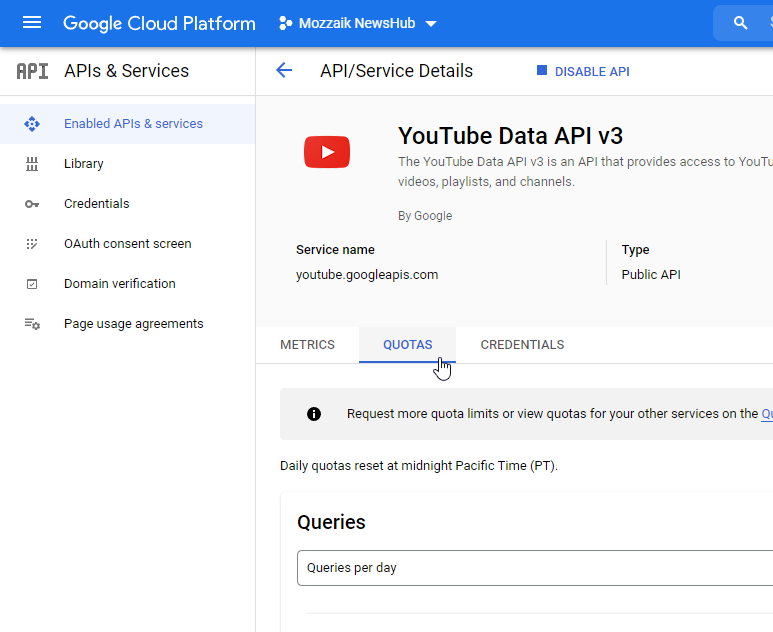Image resolution: width=773 pixels, height=632 pixels.
Task: Switch to the QUOTAS tab
Action: (x=407, y=345)
